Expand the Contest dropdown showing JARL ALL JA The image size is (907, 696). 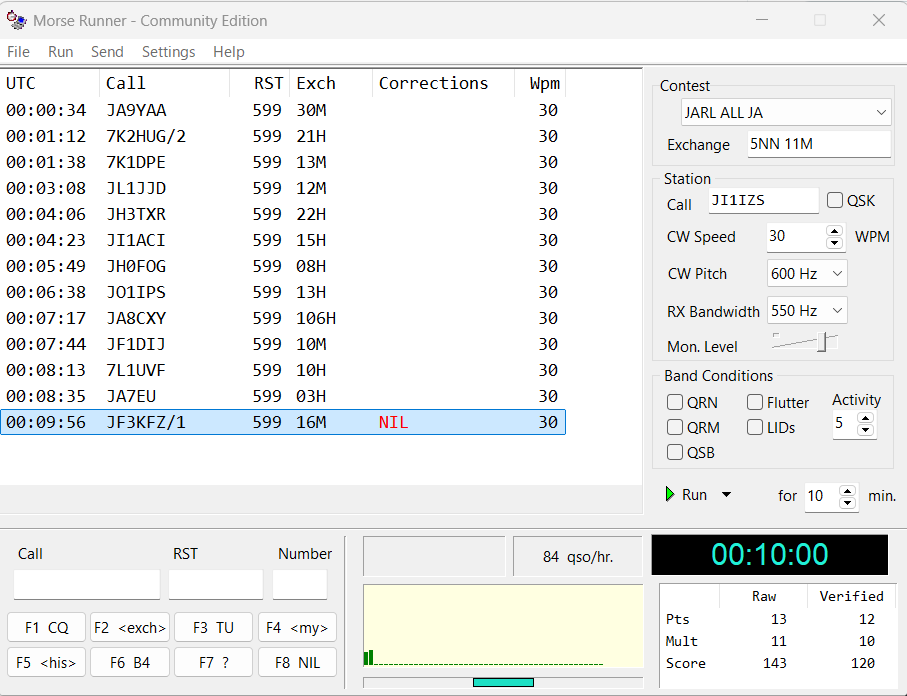[x=786, y=112]
